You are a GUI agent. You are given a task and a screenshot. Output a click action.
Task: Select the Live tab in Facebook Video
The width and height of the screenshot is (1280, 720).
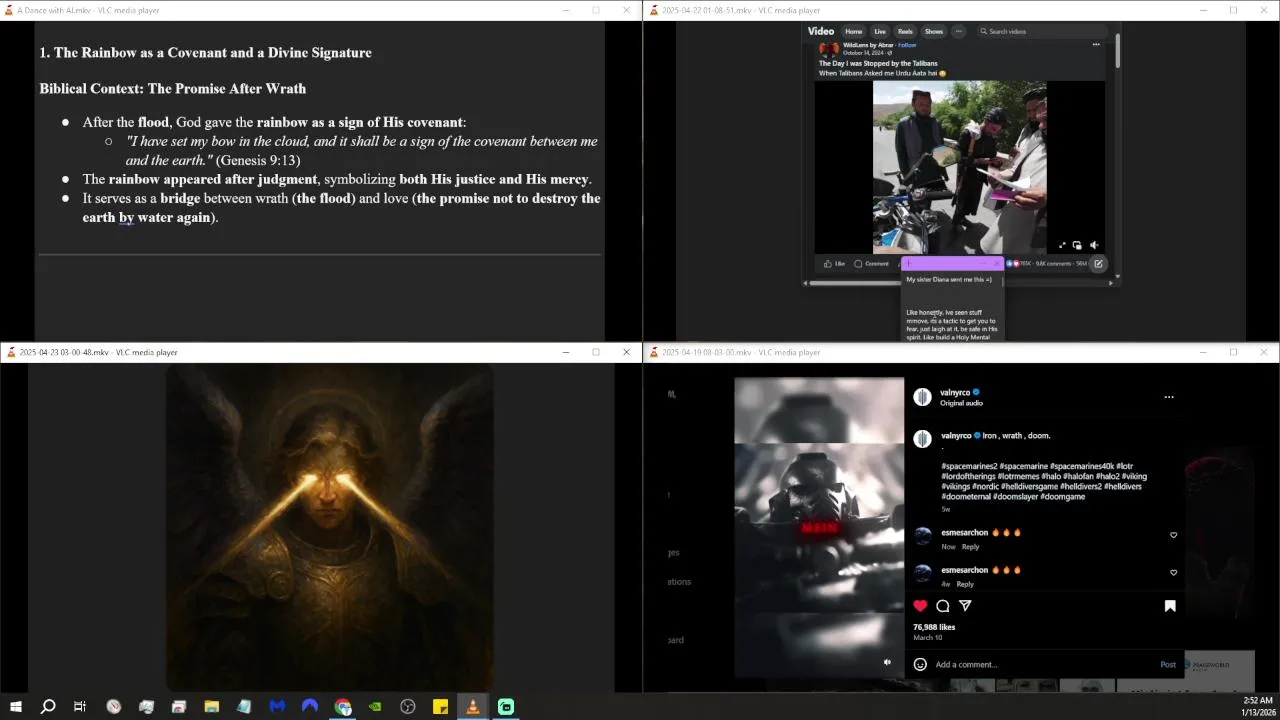(x=880, y=31)
